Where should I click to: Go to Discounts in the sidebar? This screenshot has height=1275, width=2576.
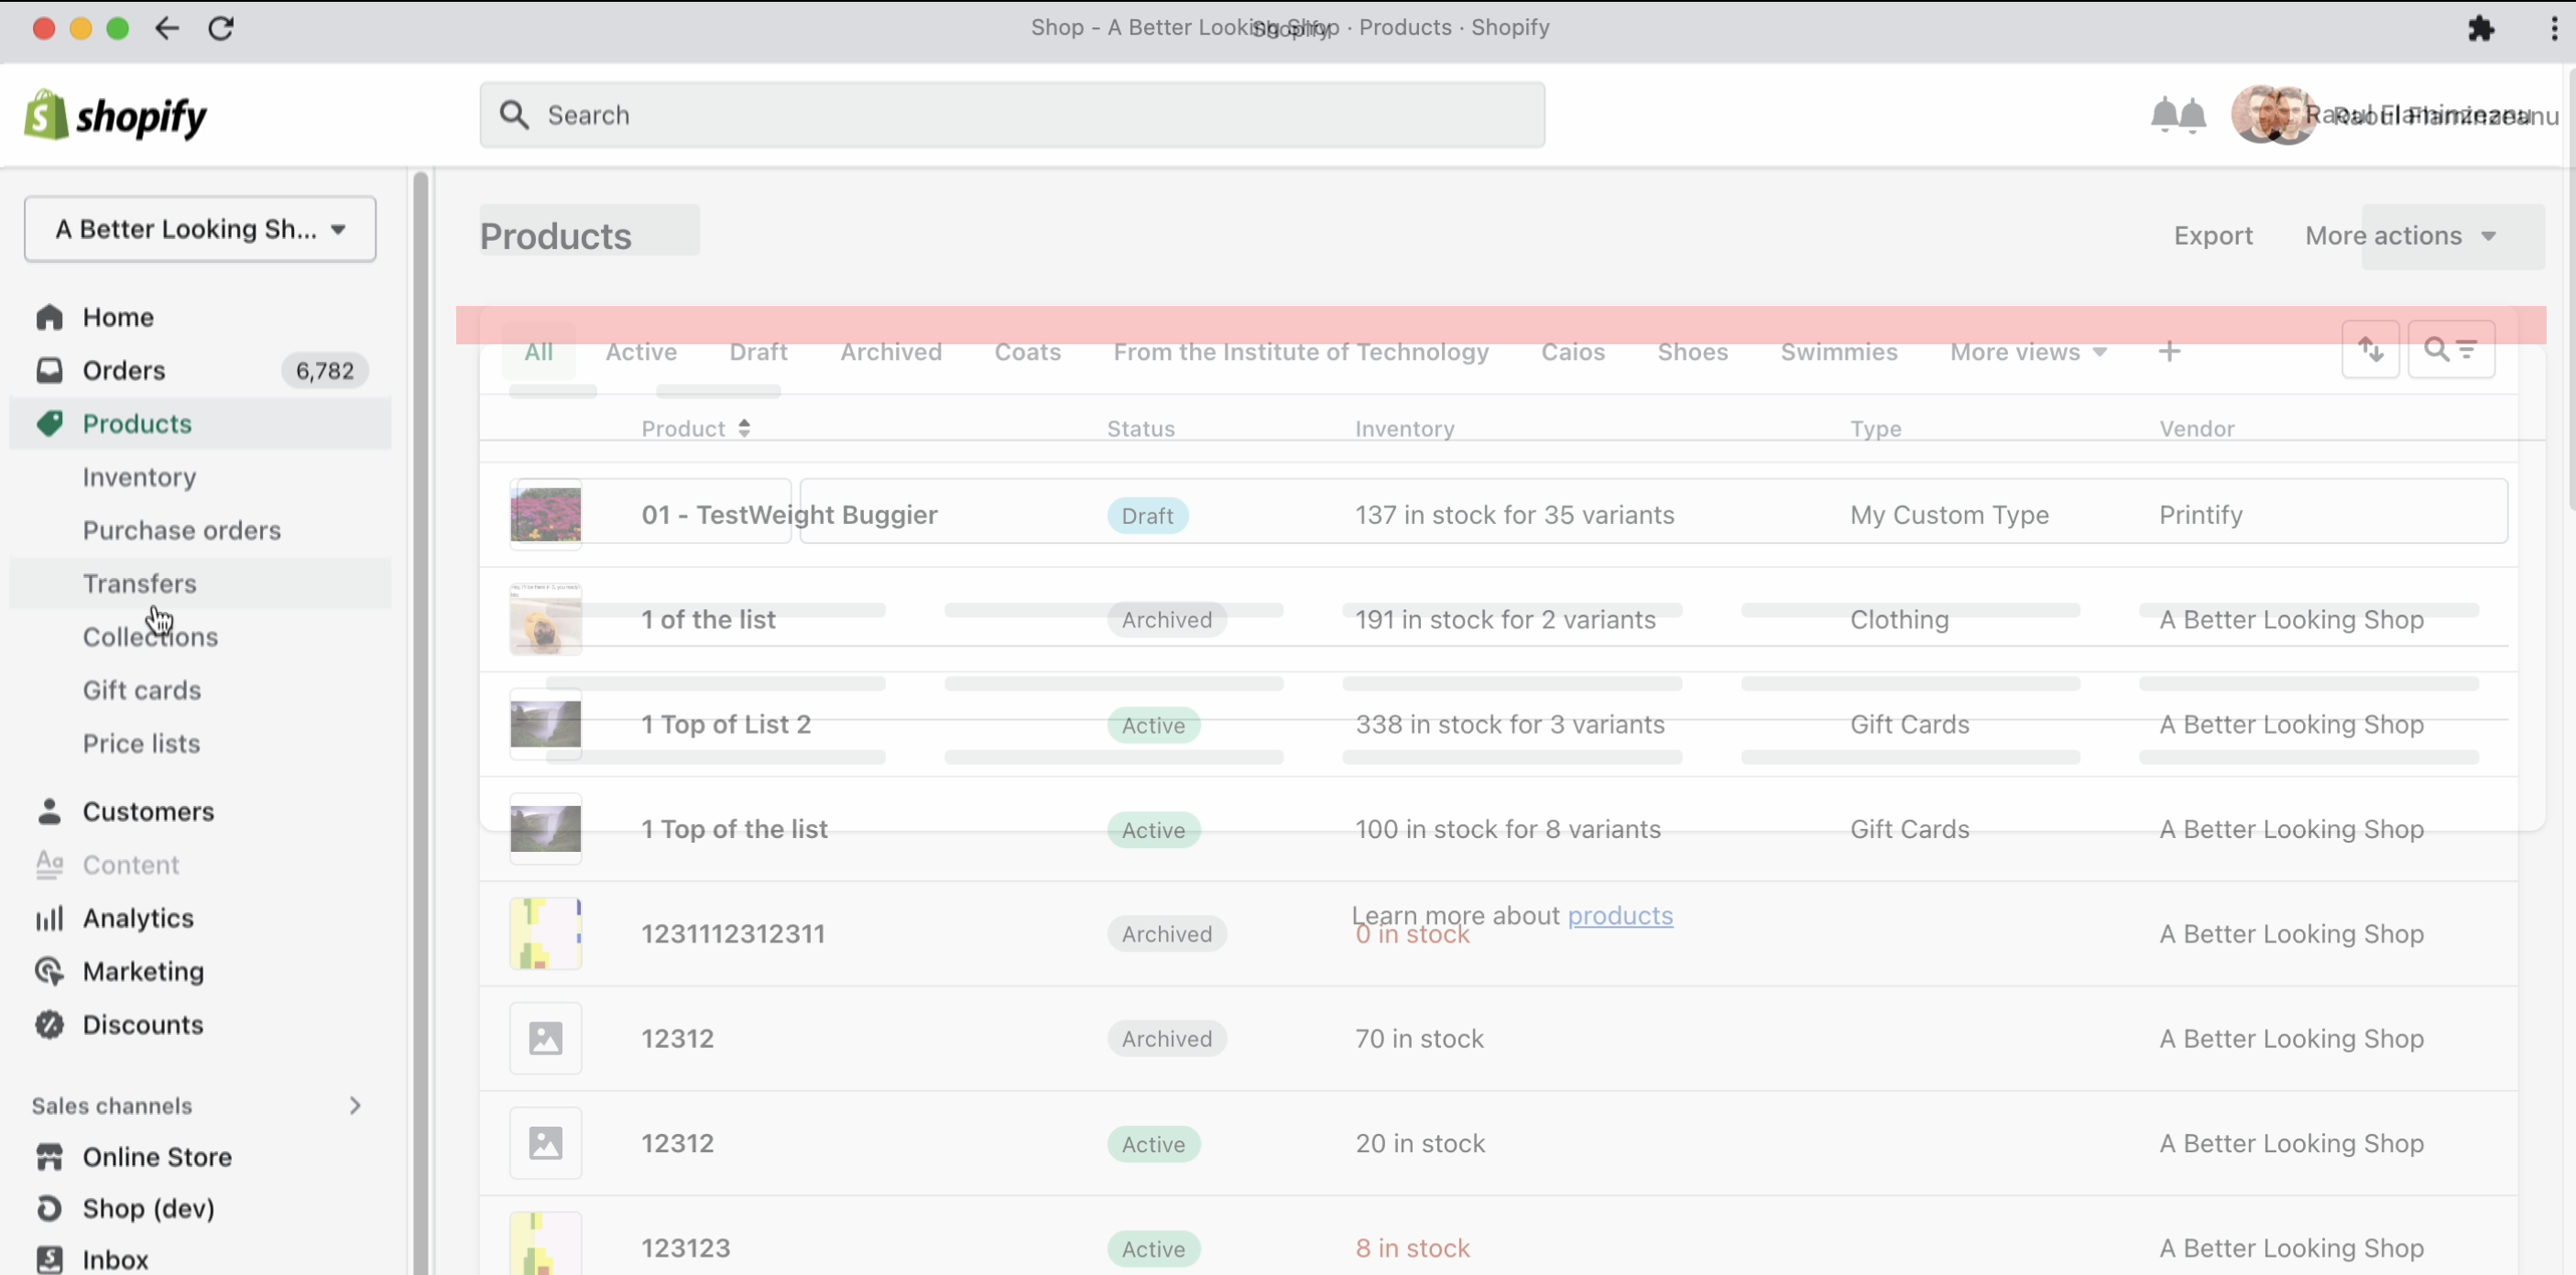(x=142, y=1024)
